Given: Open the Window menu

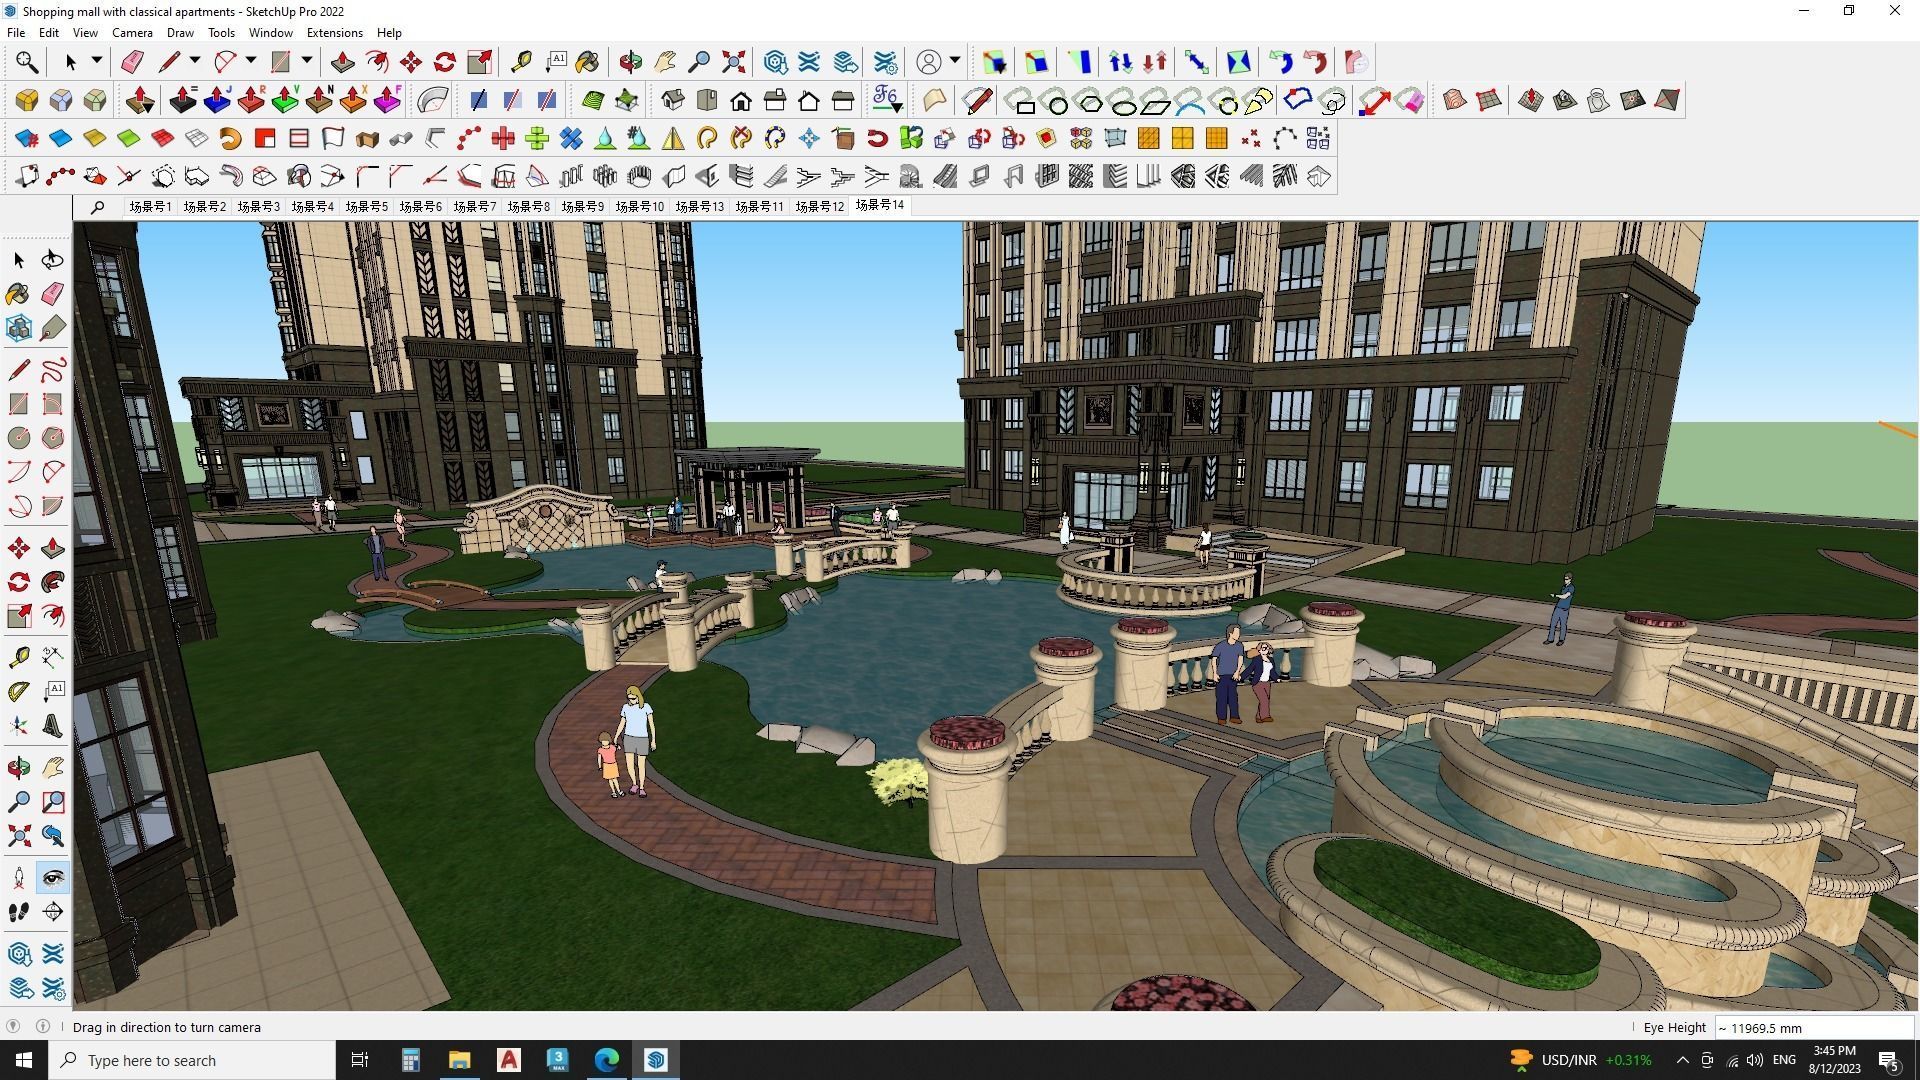Looking at the screenshot, I should point(270,33).
